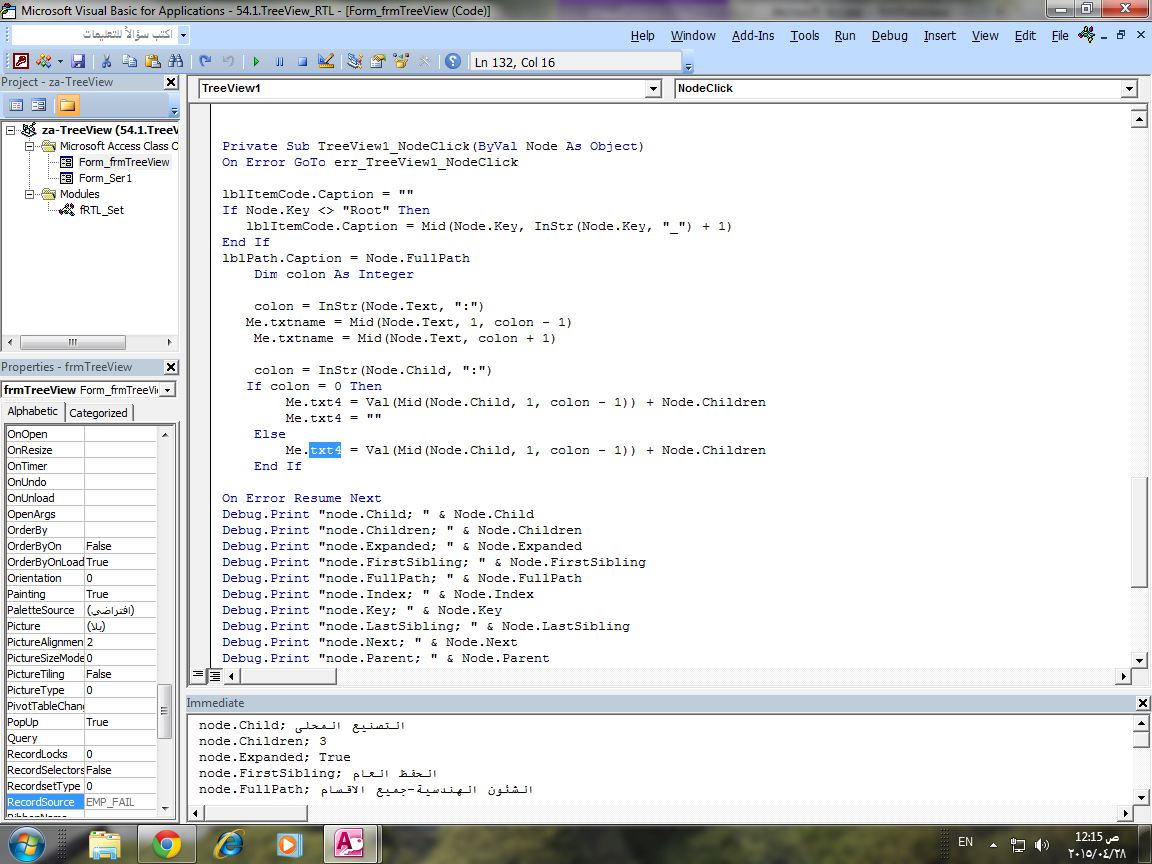The image size is (1152, 864).
Task: Click the Toolbox wrench icon
Action: coord(425,61)
